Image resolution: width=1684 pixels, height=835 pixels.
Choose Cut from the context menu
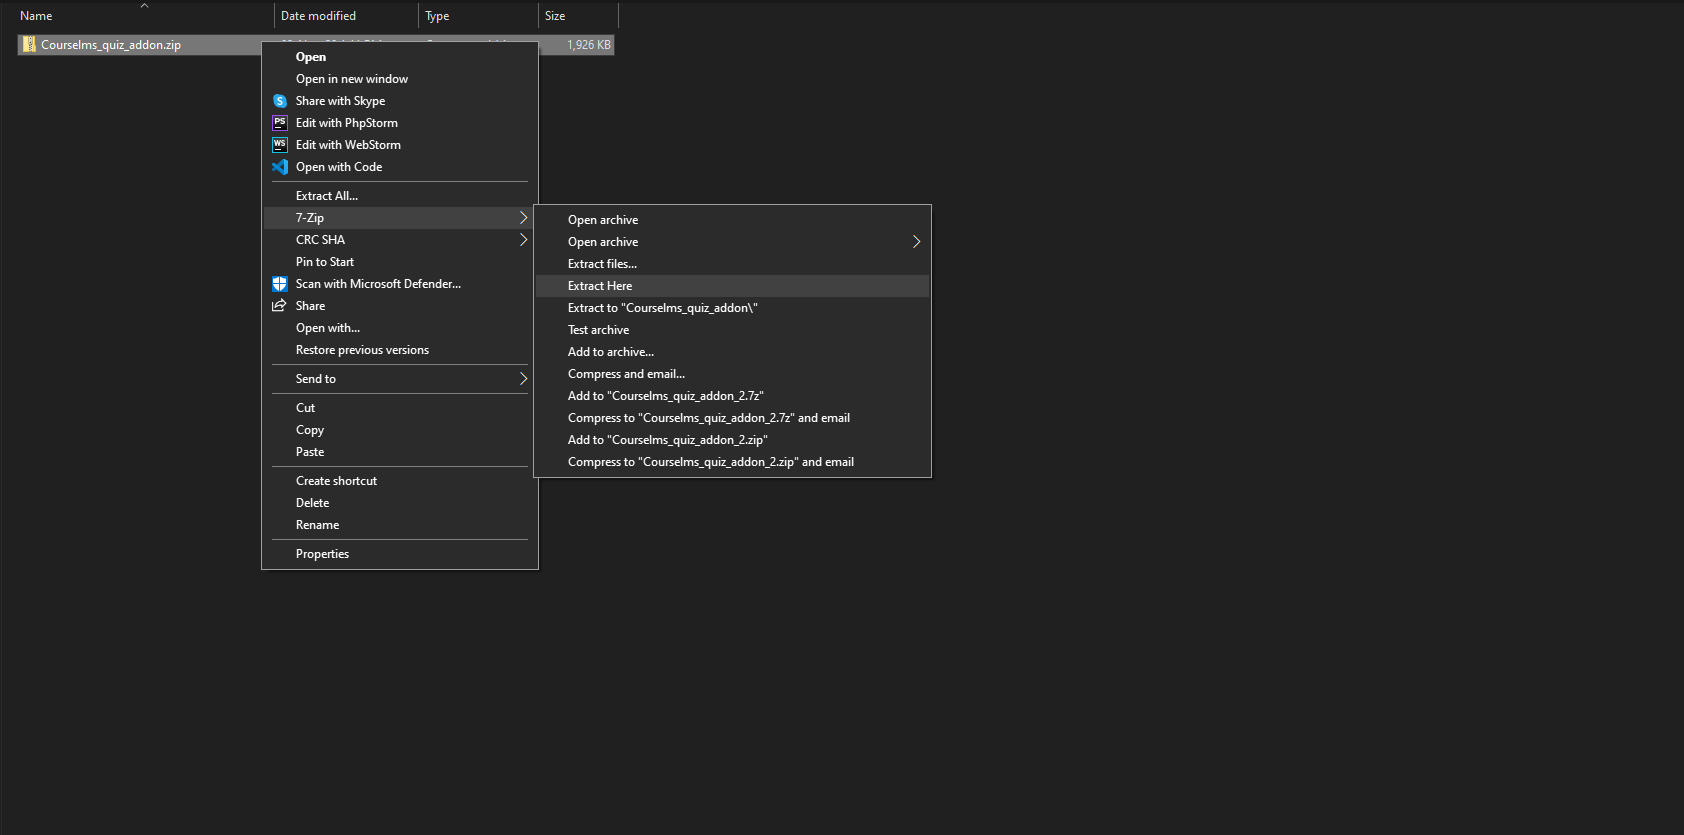tap(400, 408)
